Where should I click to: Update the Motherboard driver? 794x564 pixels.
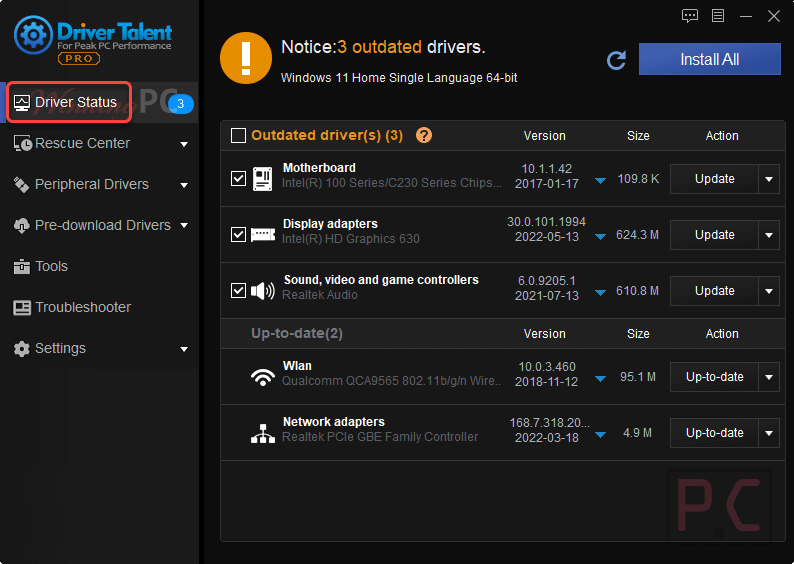click(x=714, y=179)
